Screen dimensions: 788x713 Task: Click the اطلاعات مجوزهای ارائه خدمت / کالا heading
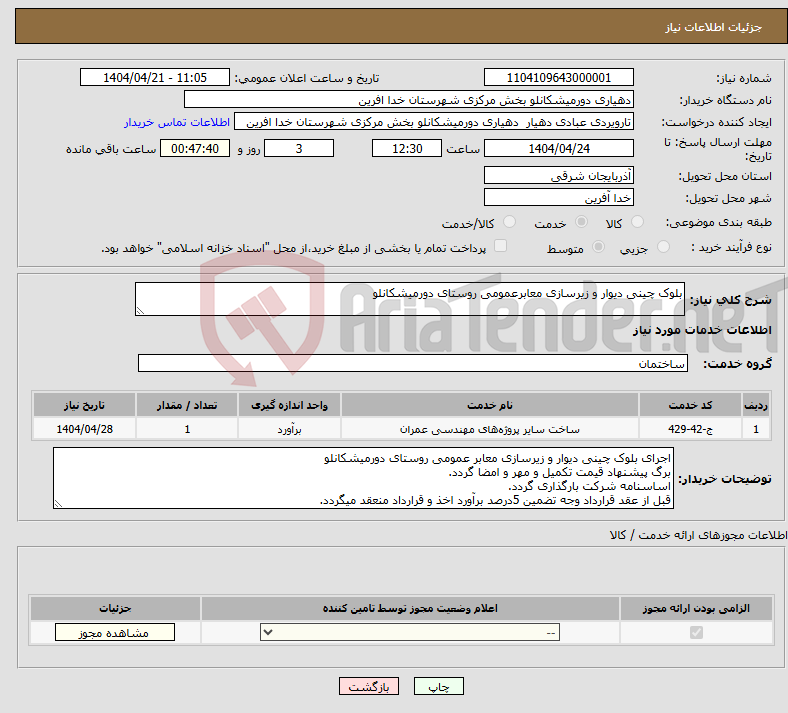(x=698, y=535)
